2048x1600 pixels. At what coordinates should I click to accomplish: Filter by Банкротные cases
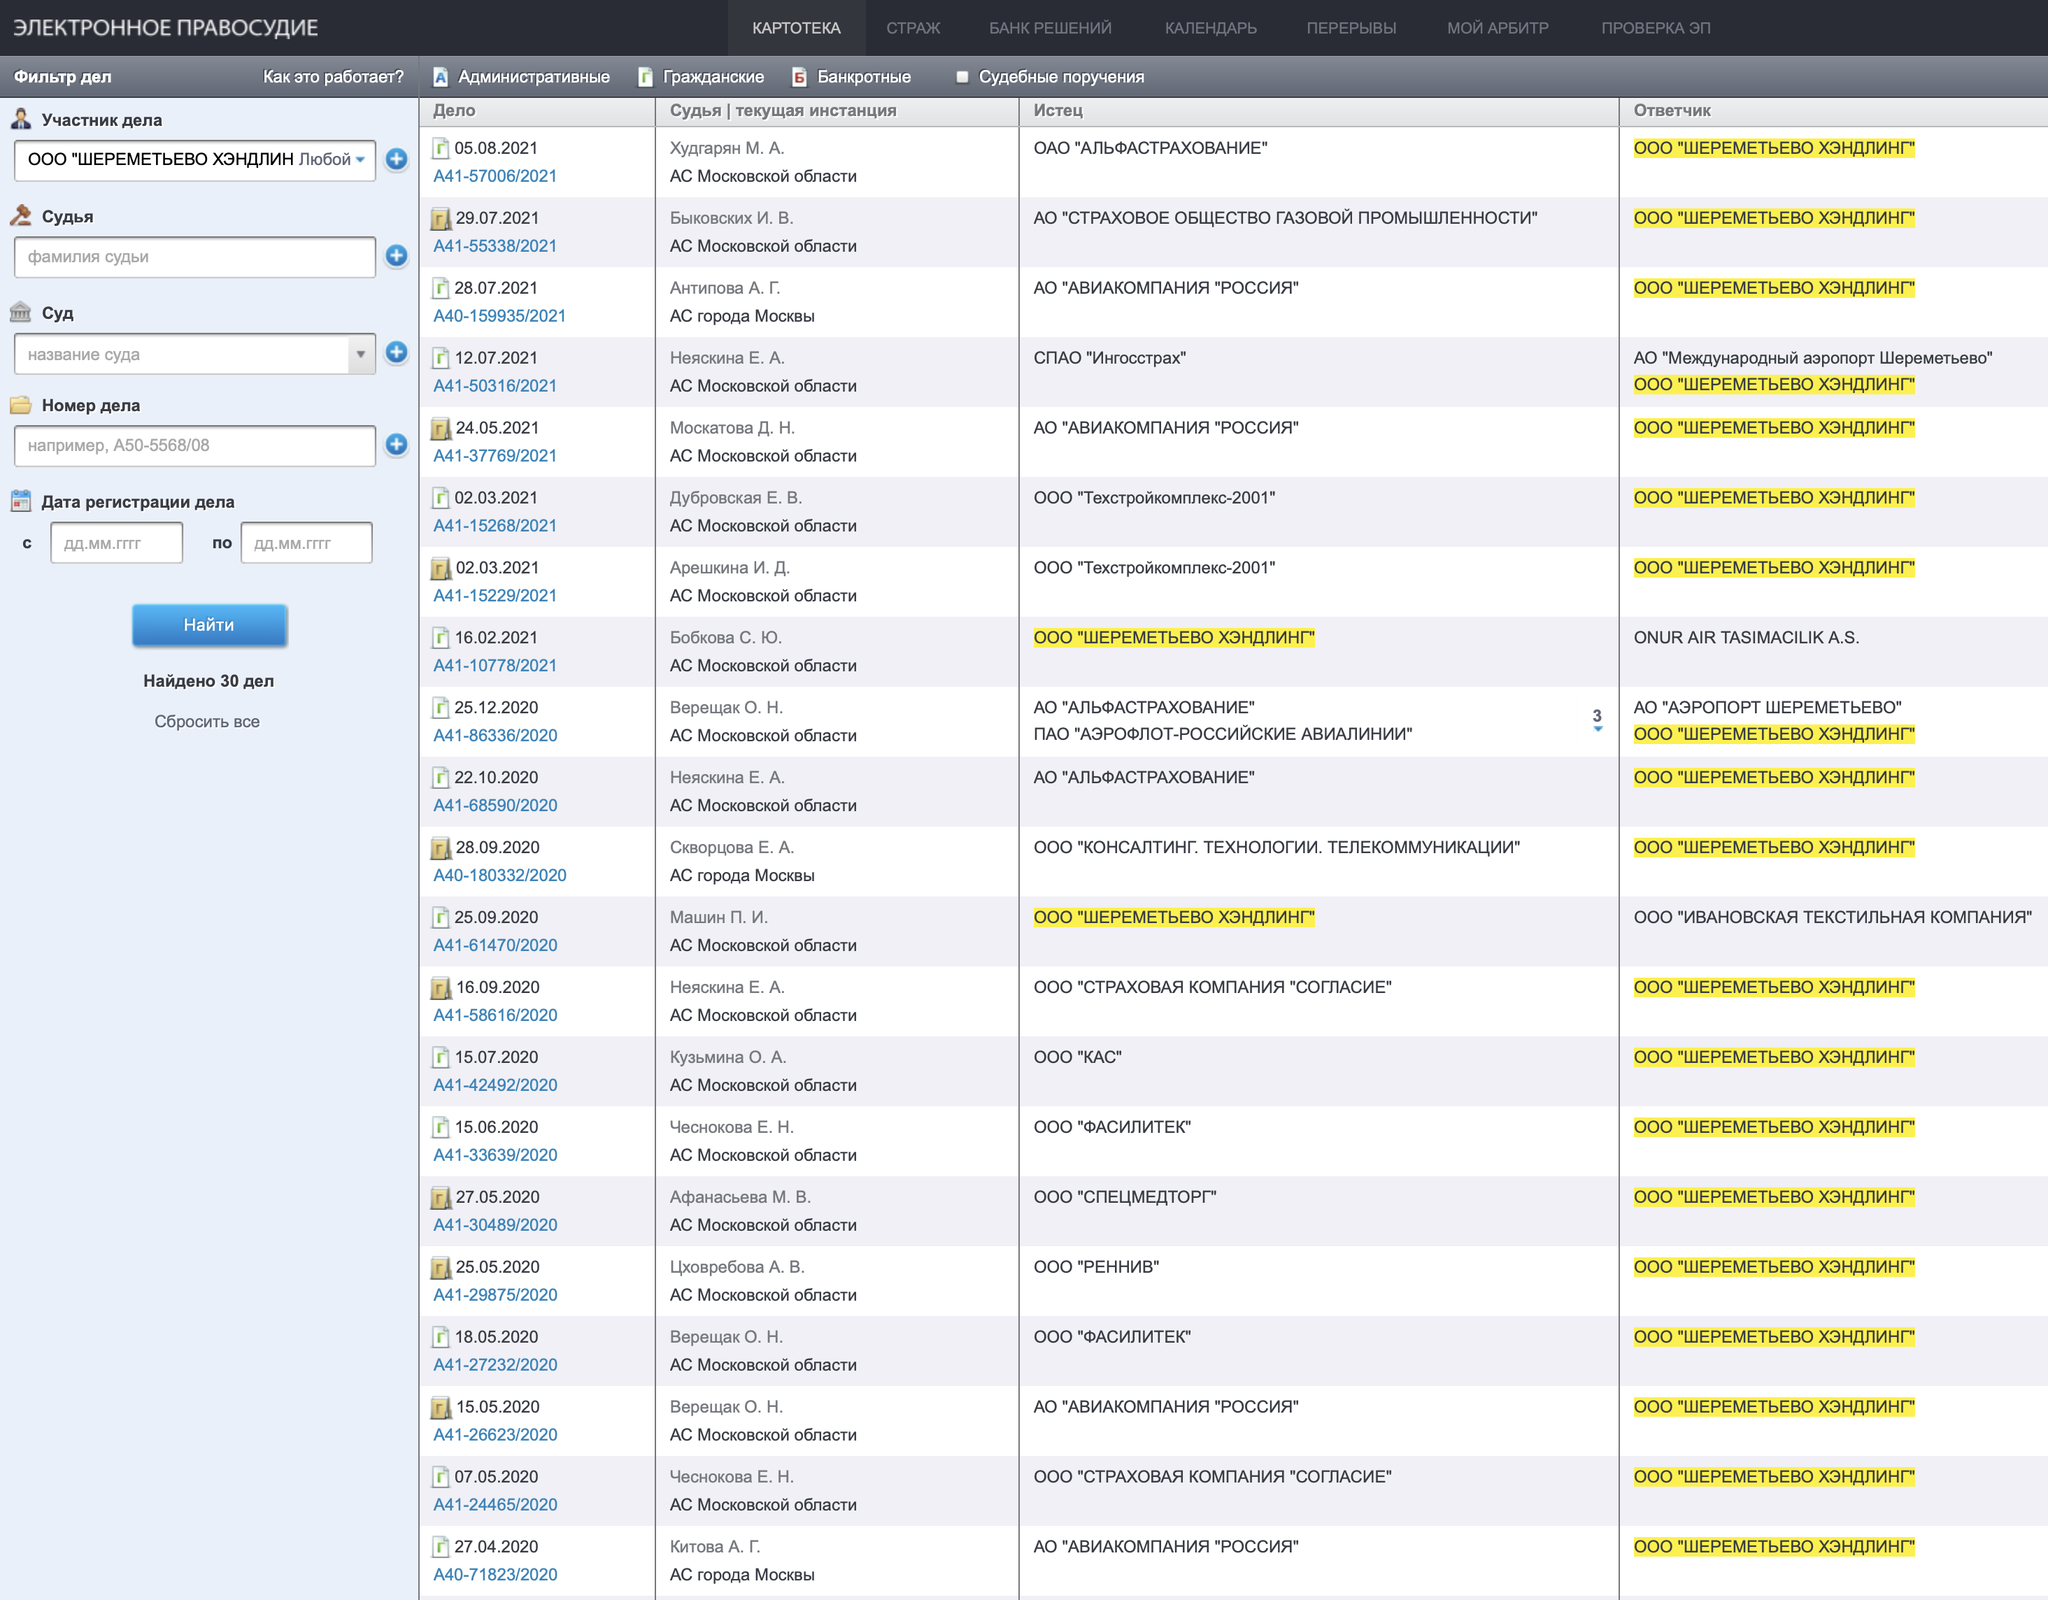[852, 77]
